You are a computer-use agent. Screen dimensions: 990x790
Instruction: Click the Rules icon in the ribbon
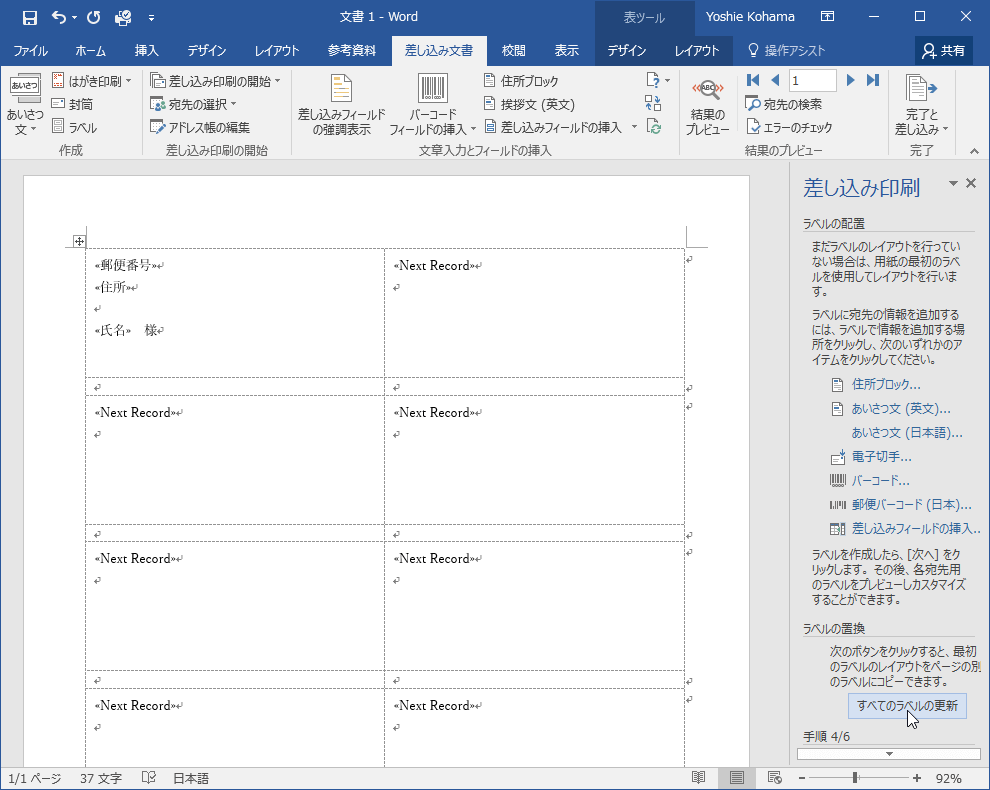coord(657,80)
